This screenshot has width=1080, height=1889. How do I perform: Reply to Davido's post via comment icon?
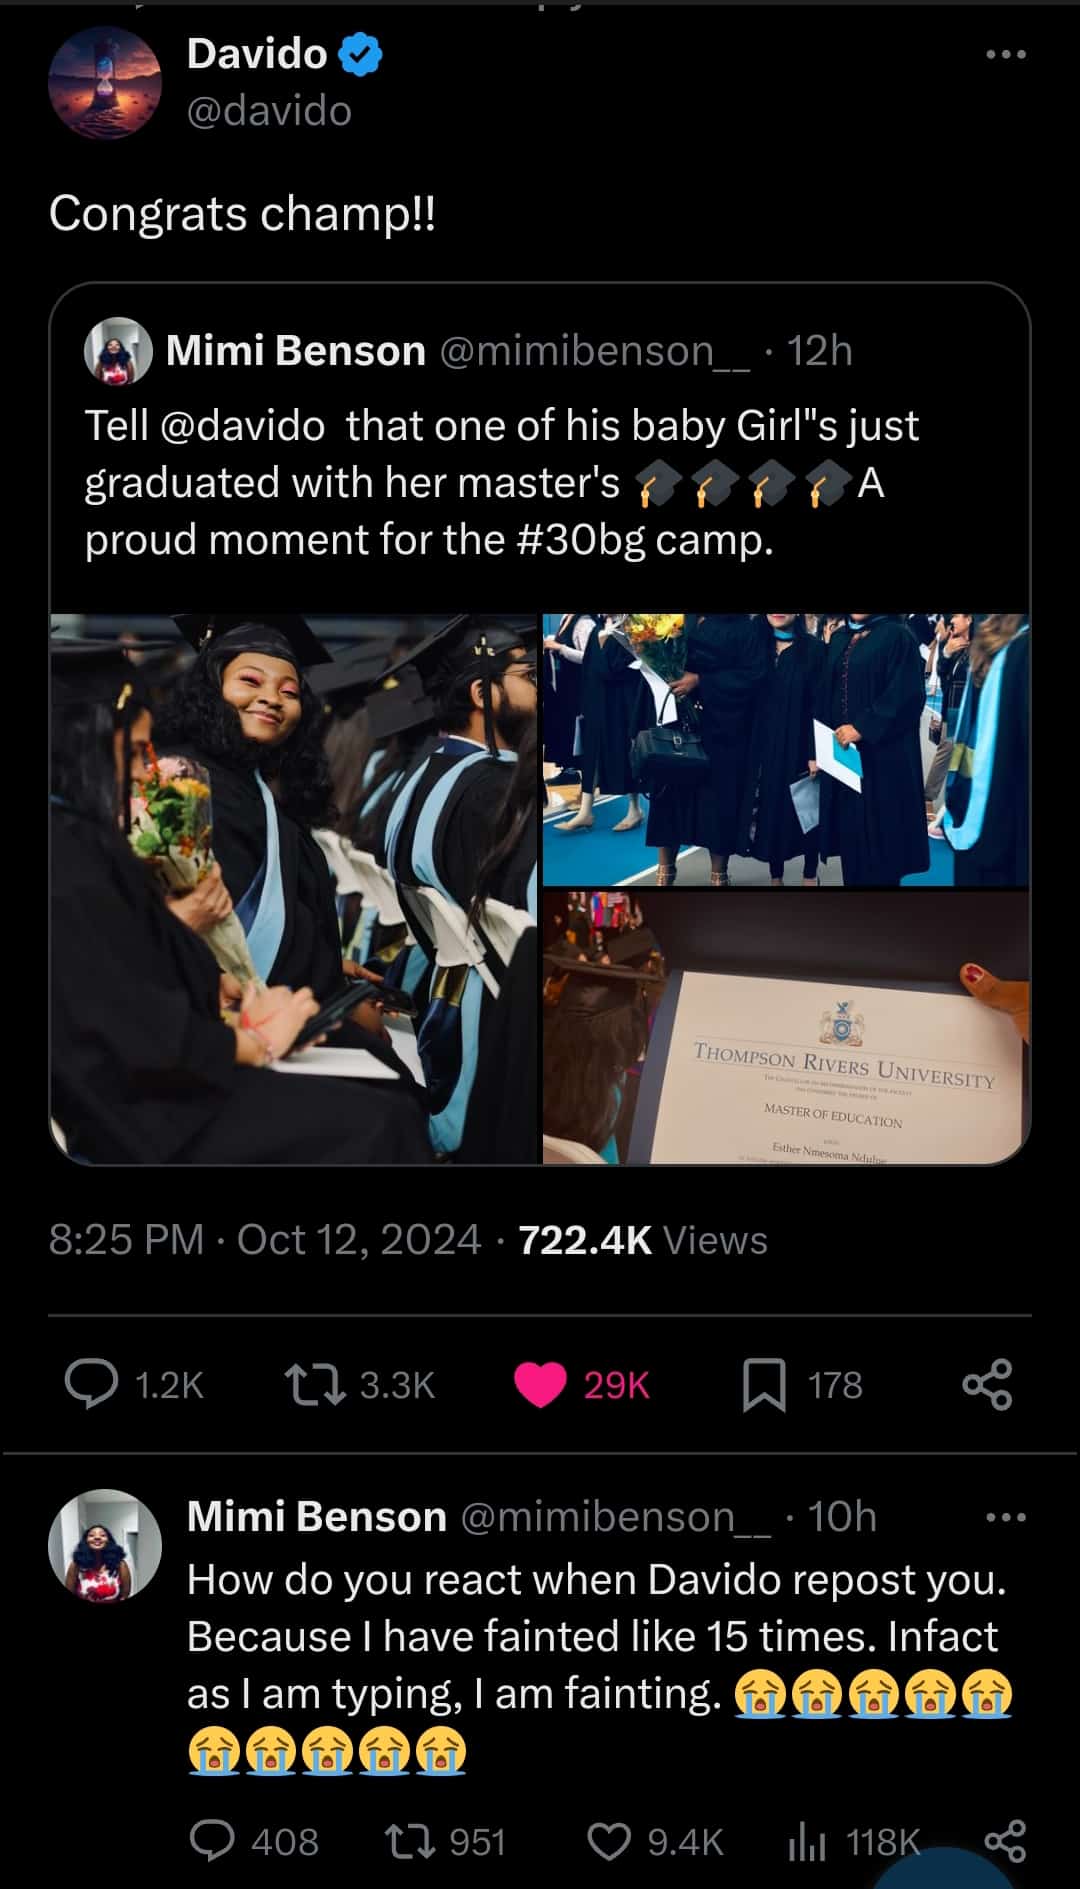pyautogui.click(x=91, y=1385)
